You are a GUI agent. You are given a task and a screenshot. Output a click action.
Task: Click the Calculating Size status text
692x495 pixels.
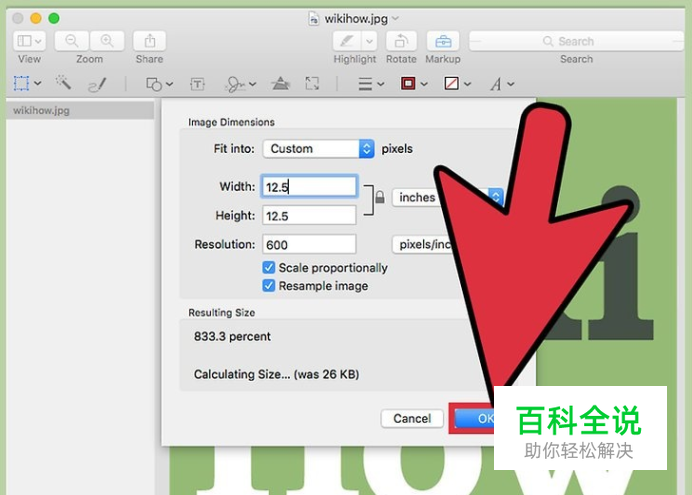tap(276, 375)
